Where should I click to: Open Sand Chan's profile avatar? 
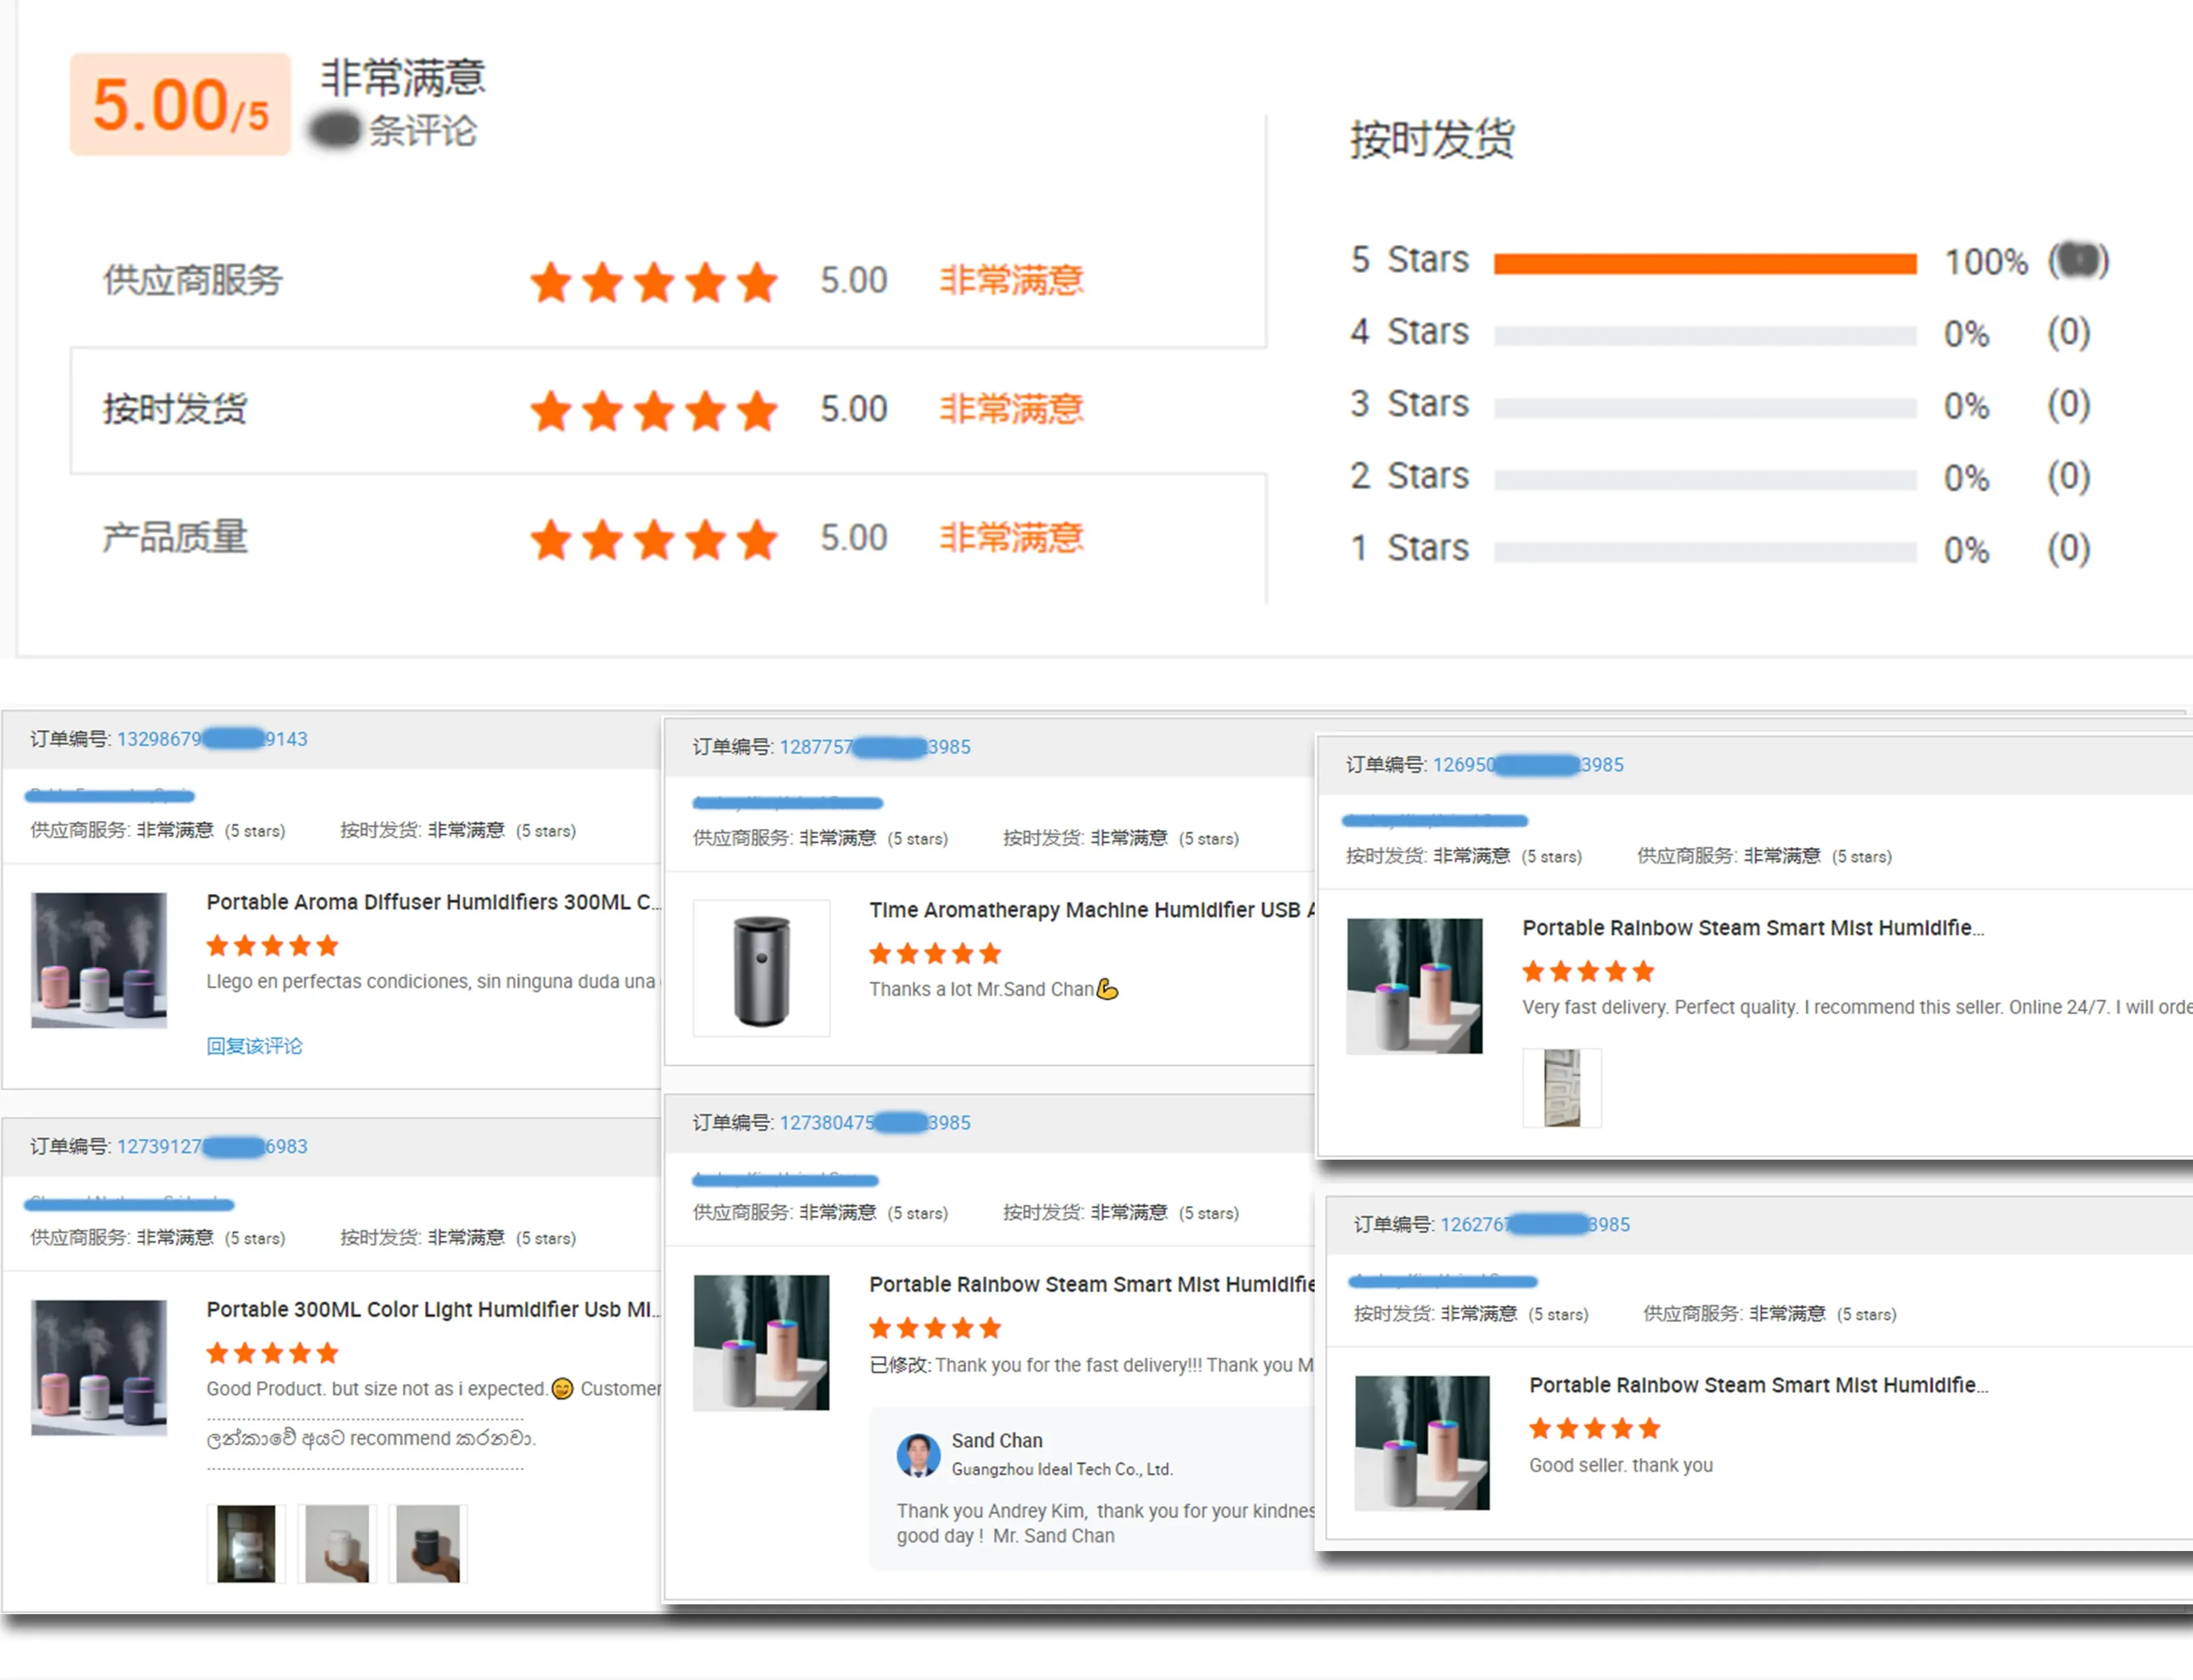point(918,1455)
